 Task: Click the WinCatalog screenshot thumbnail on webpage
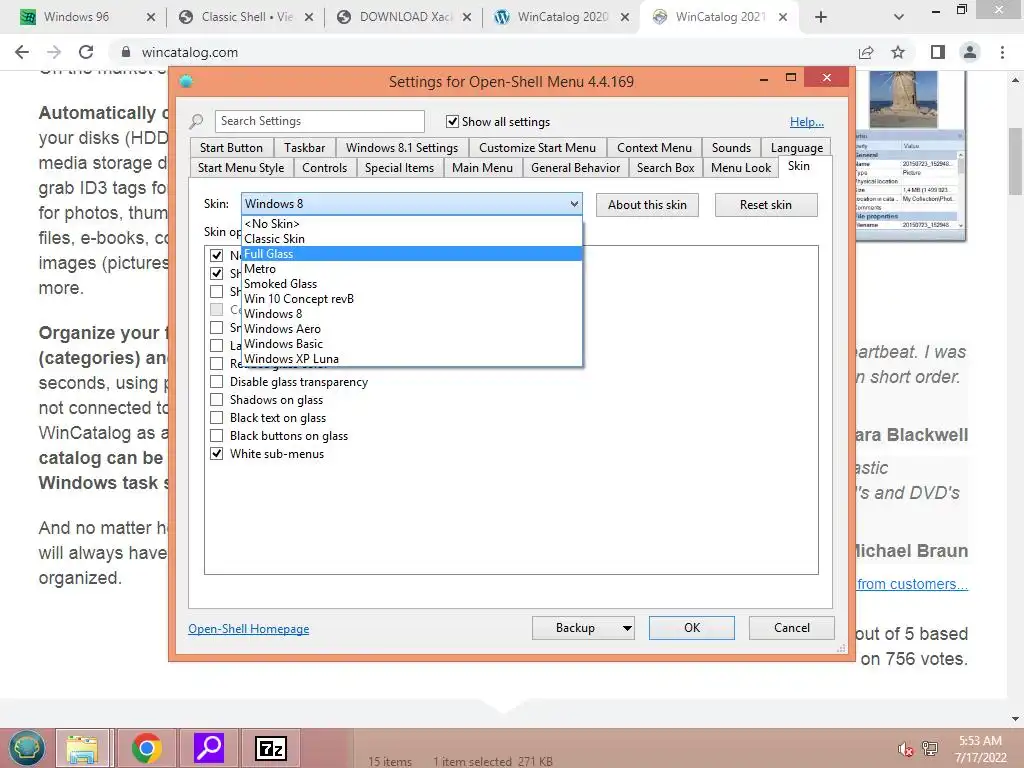[910, 155]
